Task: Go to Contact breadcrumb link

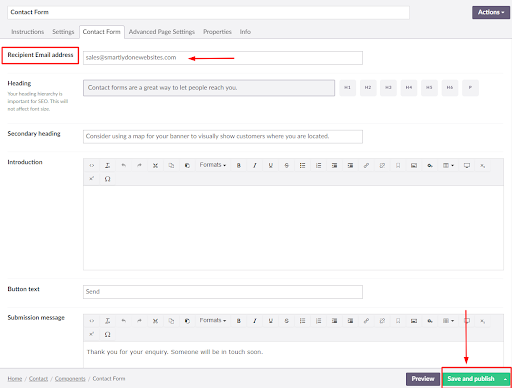Action: click(x=38, y=379)
